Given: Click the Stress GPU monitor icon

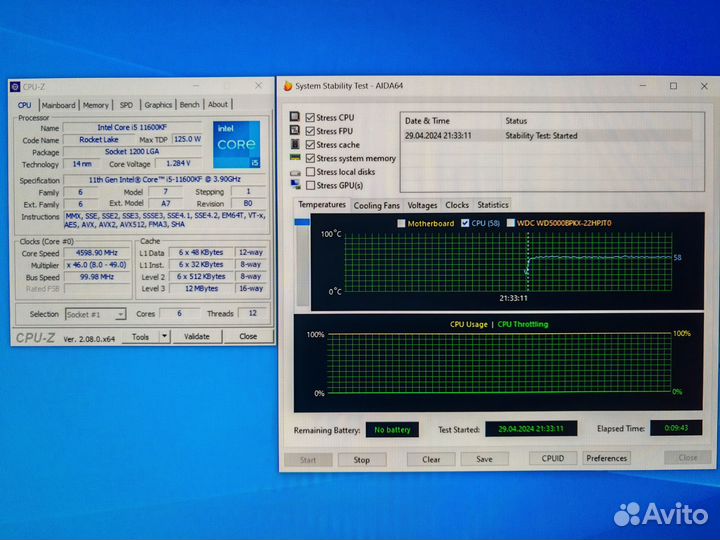Looking at the screenshot, I should tap(295, 185).
